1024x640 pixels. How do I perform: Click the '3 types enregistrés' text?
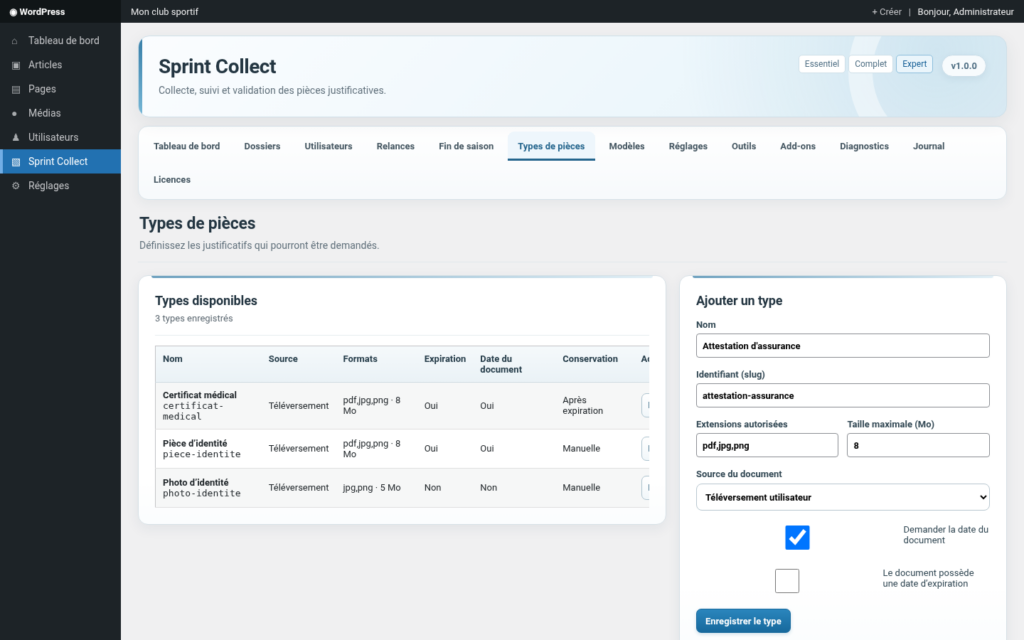click(194, 319)
